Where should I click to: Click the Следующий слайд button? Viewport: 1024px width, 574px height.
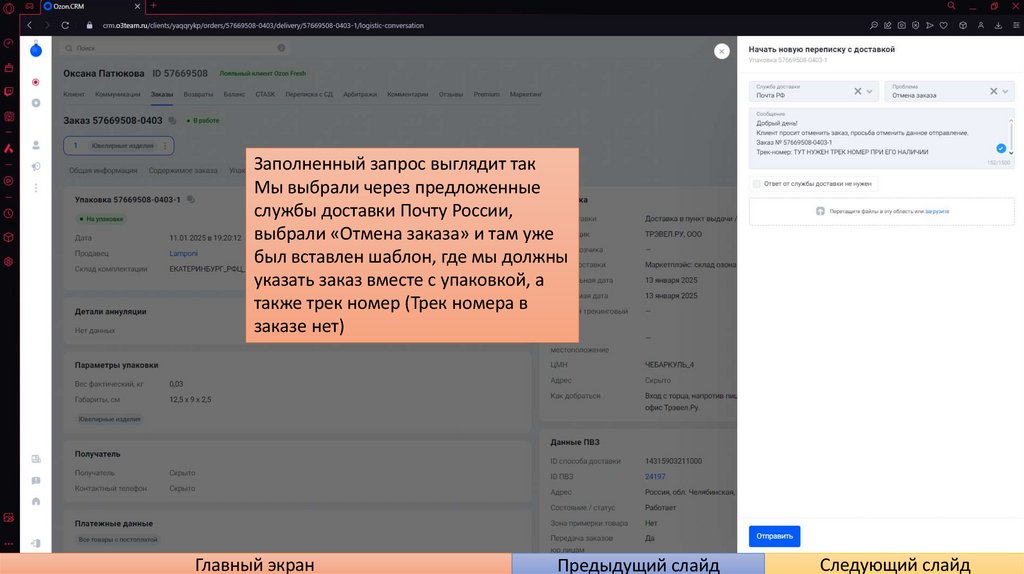(895, 564)
